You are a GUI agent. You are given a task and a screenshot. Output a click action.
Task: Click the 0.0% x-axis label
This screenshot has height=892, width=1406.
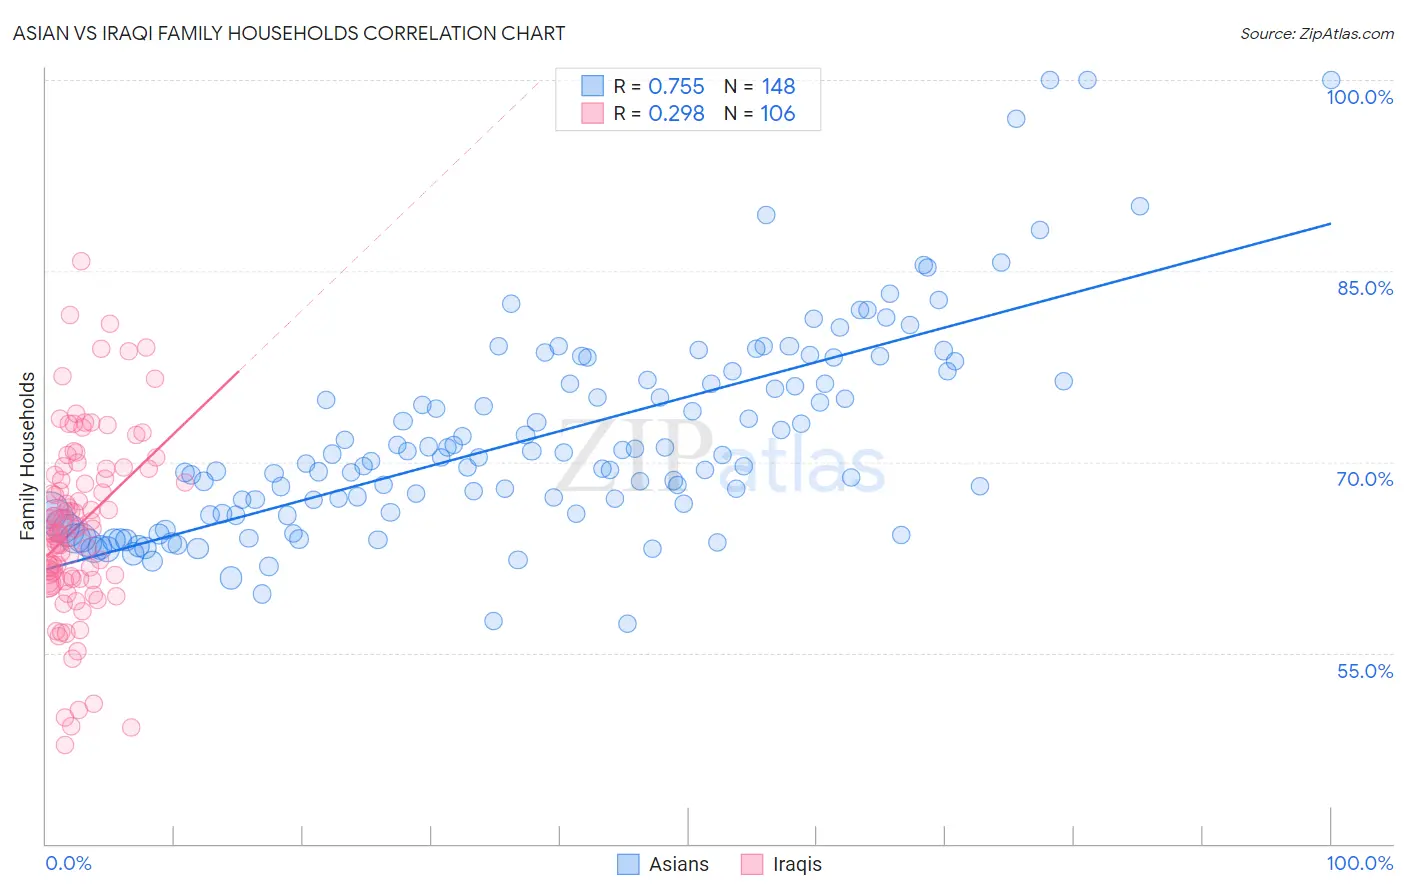pos(68,863)
